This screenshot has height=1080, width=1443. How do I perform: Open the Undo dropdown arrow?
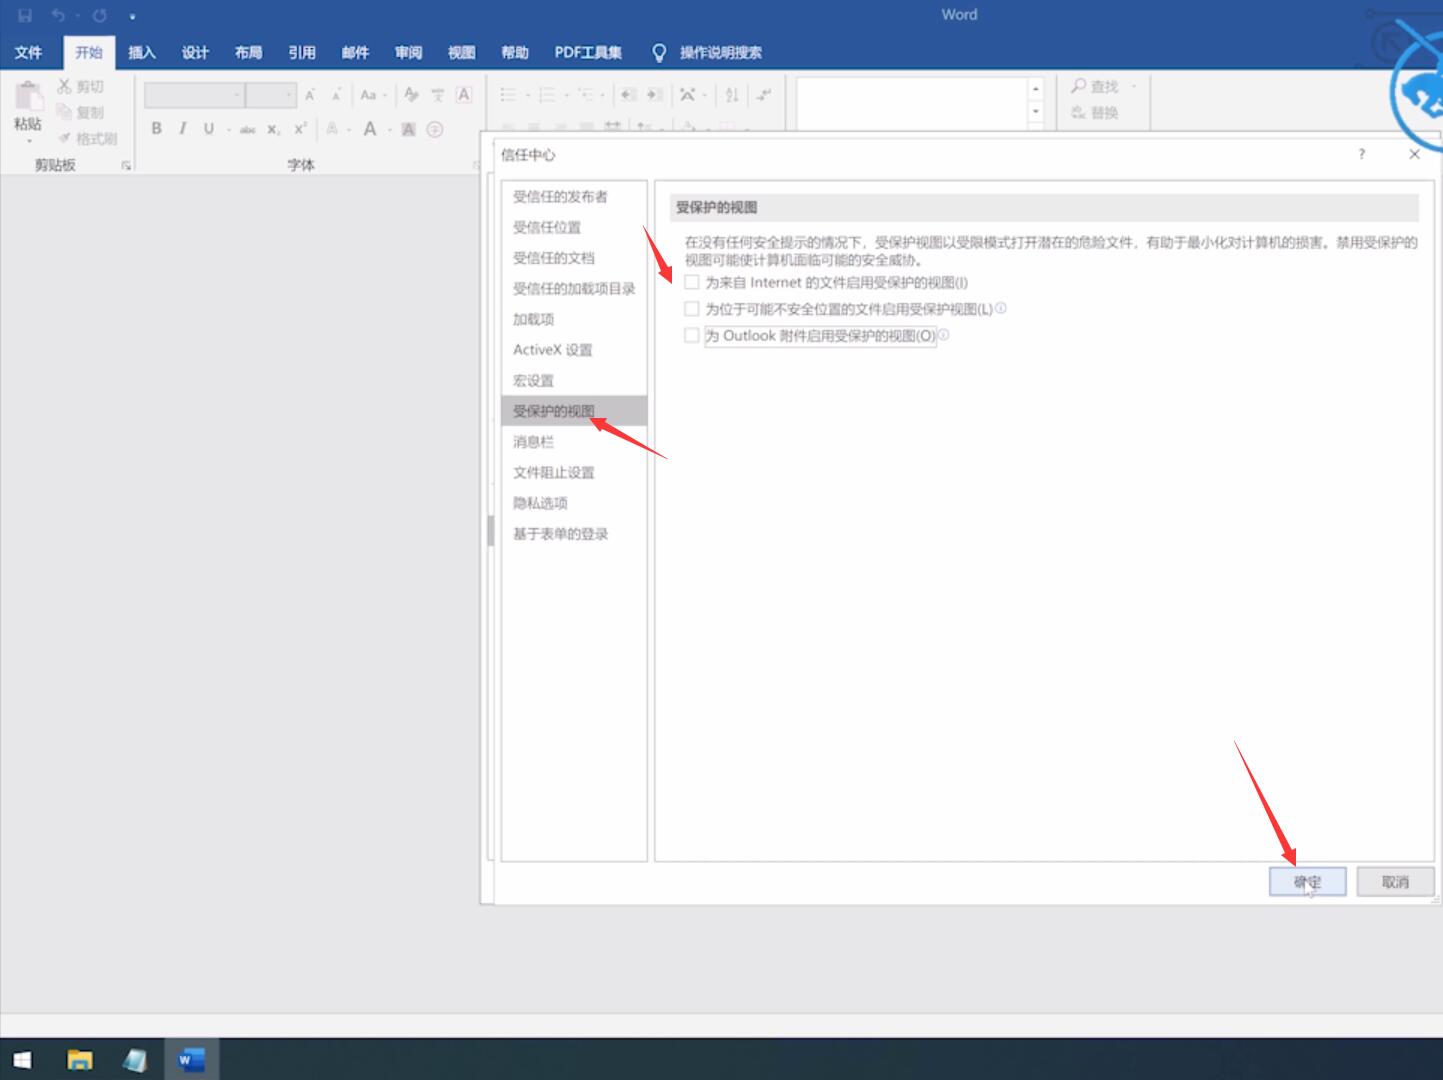pyautogui.click(x=77, y=15)
